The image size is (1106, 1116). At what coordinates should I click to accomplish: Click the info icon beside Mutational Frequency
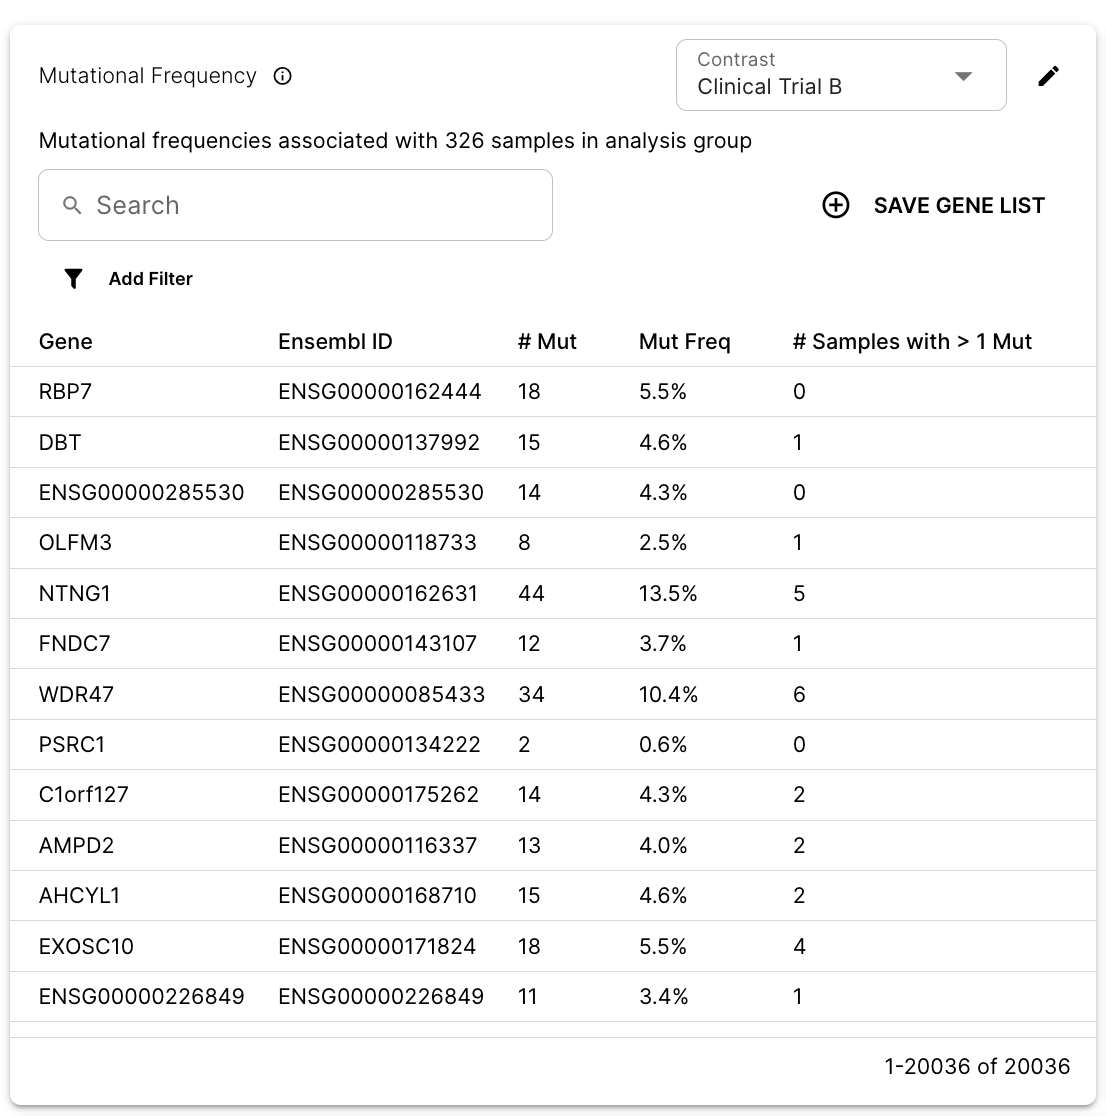tap(283, 76)
